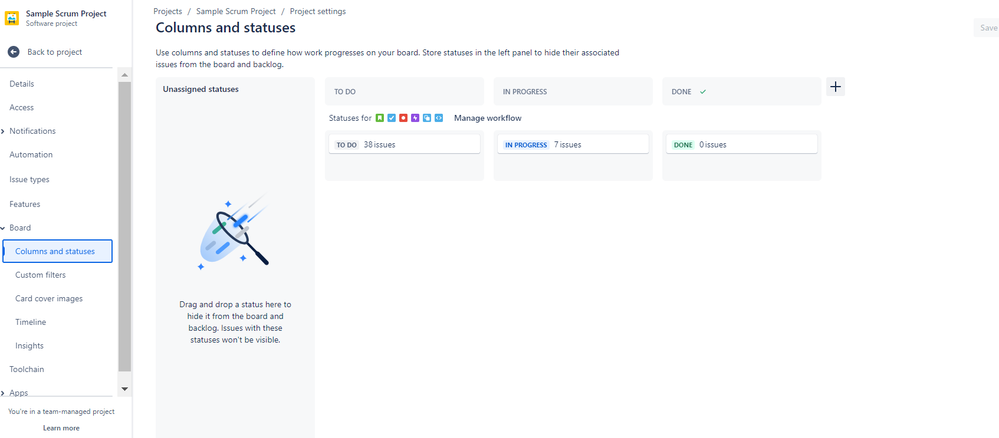This screenshot has width=999, height=438.
Task: Open Automation settings
Action: pos(31,155)
